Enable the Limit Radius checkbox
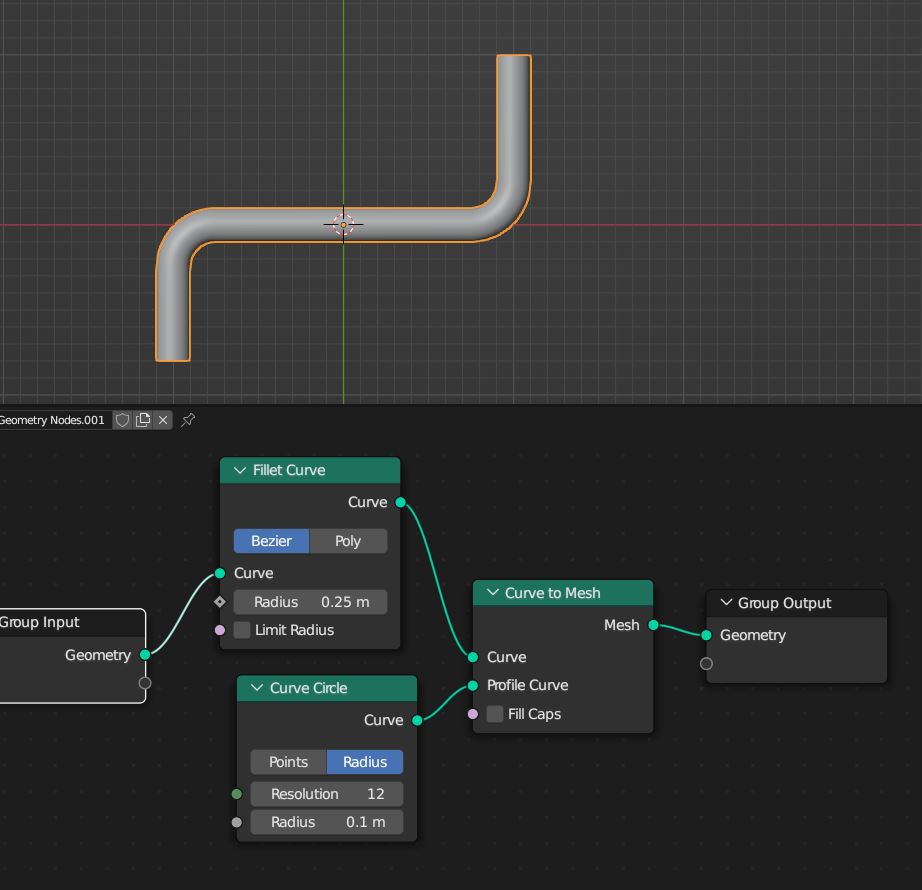922x890 pixels. click(242, 630)
